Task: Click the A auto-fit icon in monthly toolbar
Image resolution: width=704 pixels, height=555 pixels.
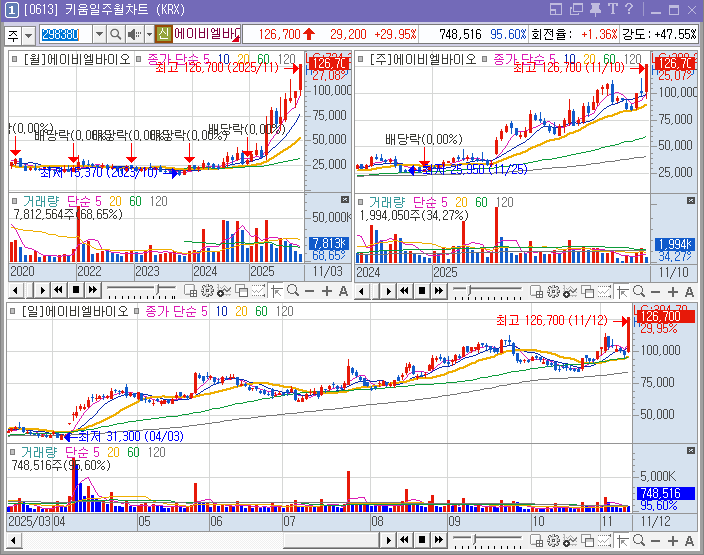Action: point(343,291)
